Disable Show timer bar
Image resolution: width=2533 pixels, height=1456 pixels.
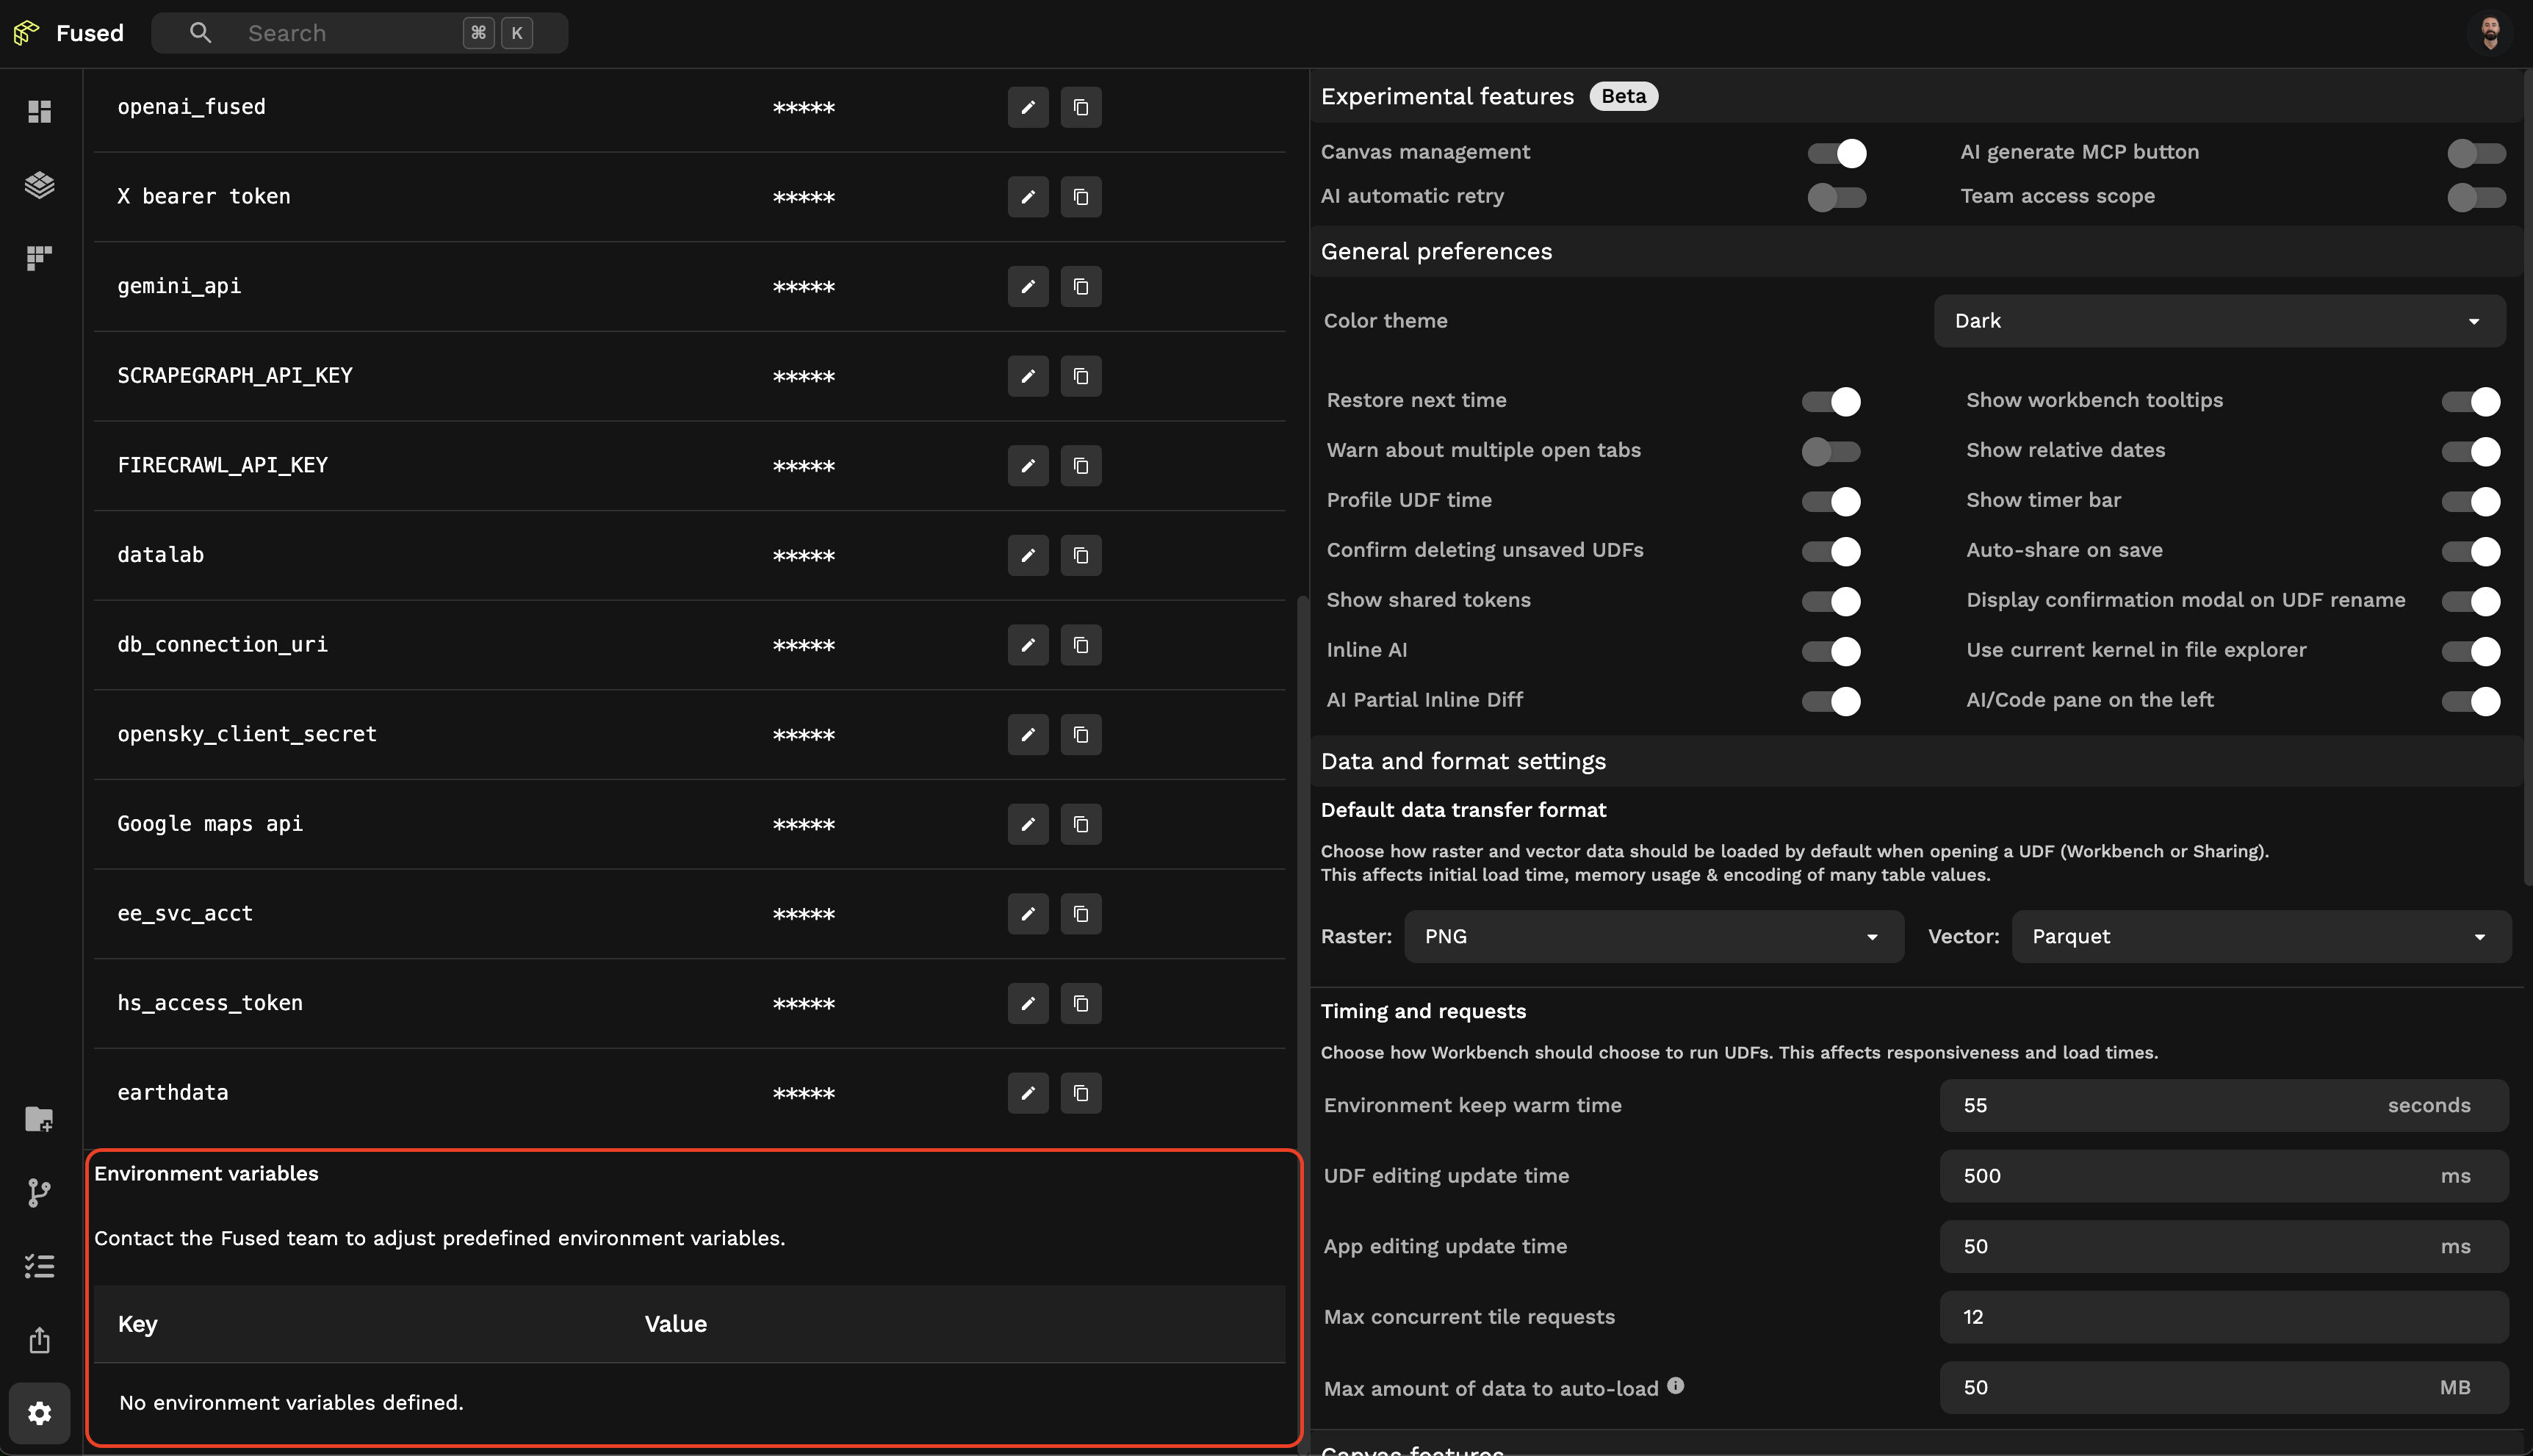2470,501
